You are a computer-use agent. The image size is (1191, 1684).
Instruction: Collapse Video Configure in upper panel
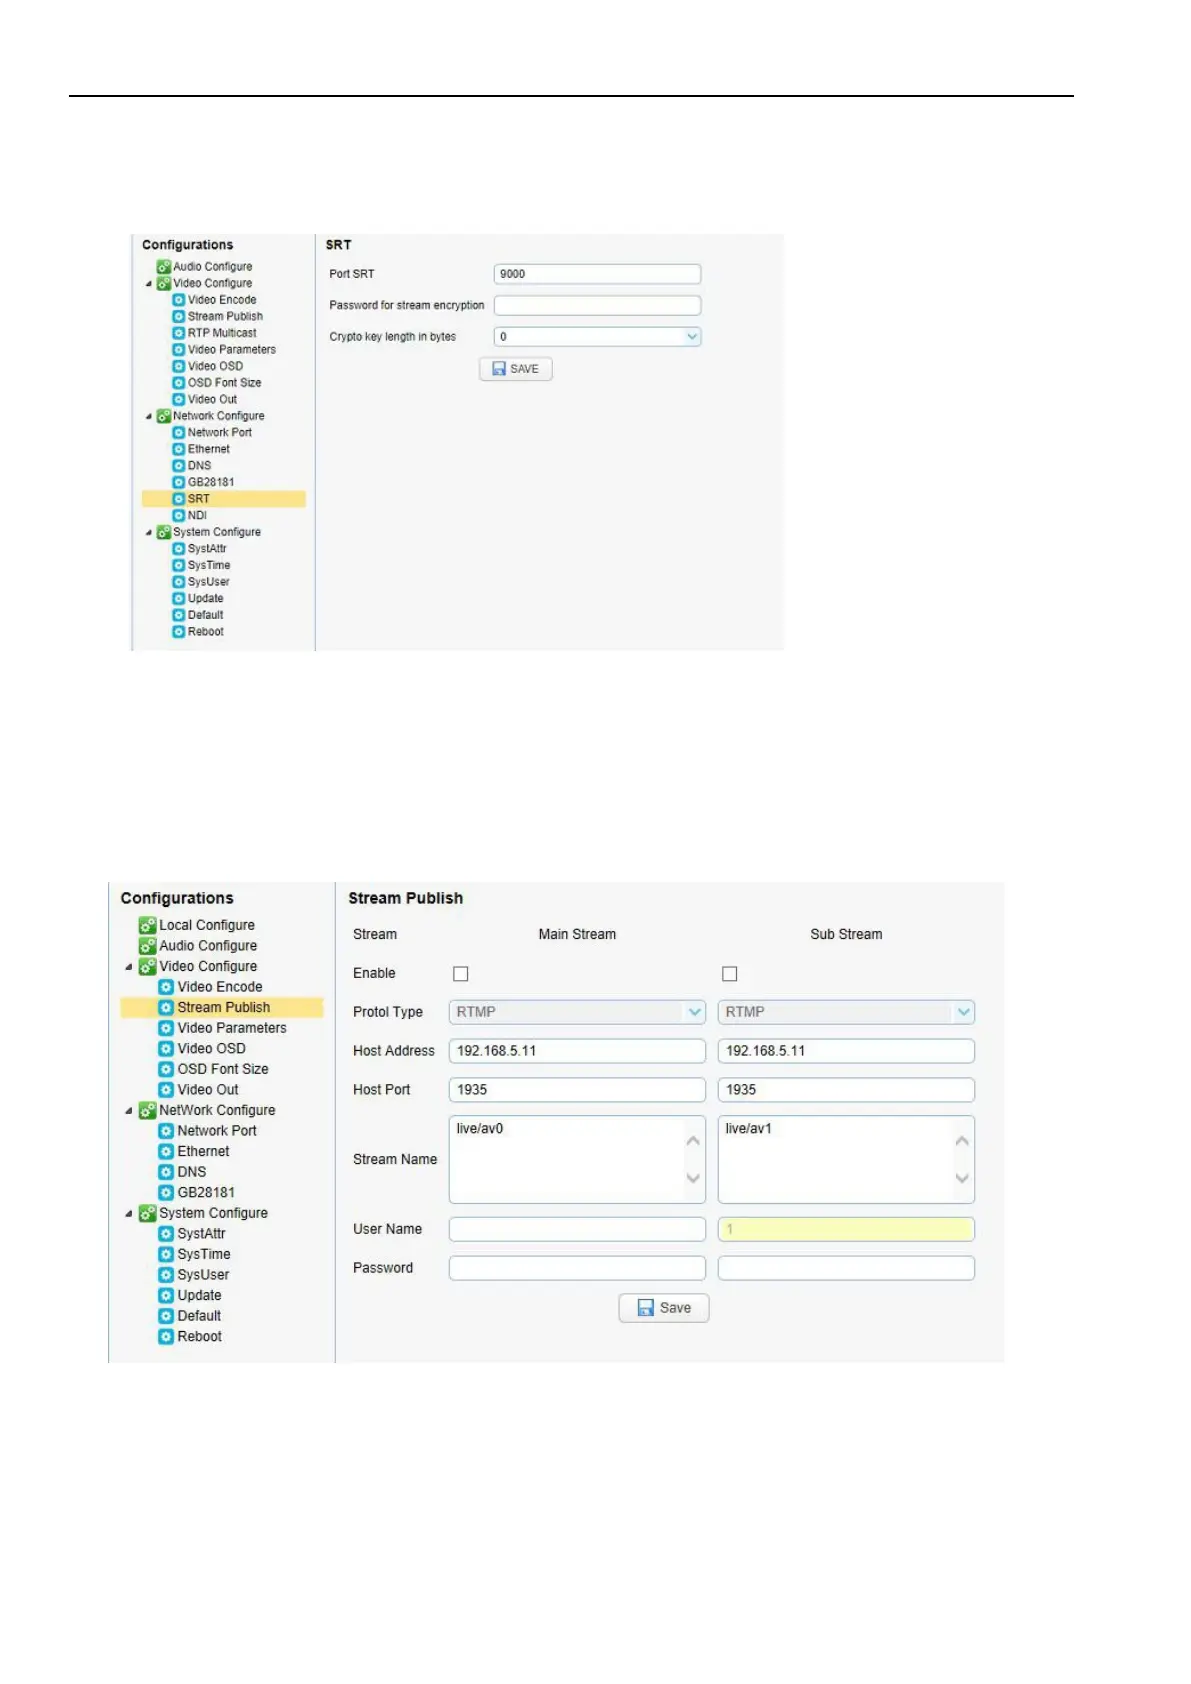click(x=149, y=284)
